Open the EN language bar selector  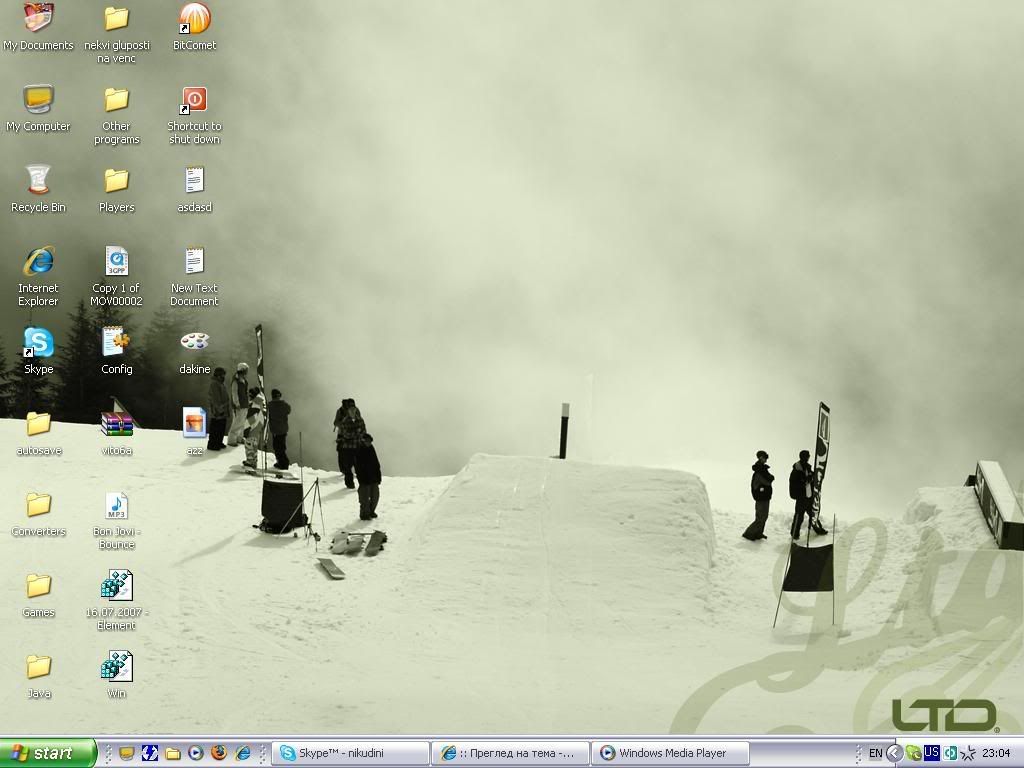point(875,753)
